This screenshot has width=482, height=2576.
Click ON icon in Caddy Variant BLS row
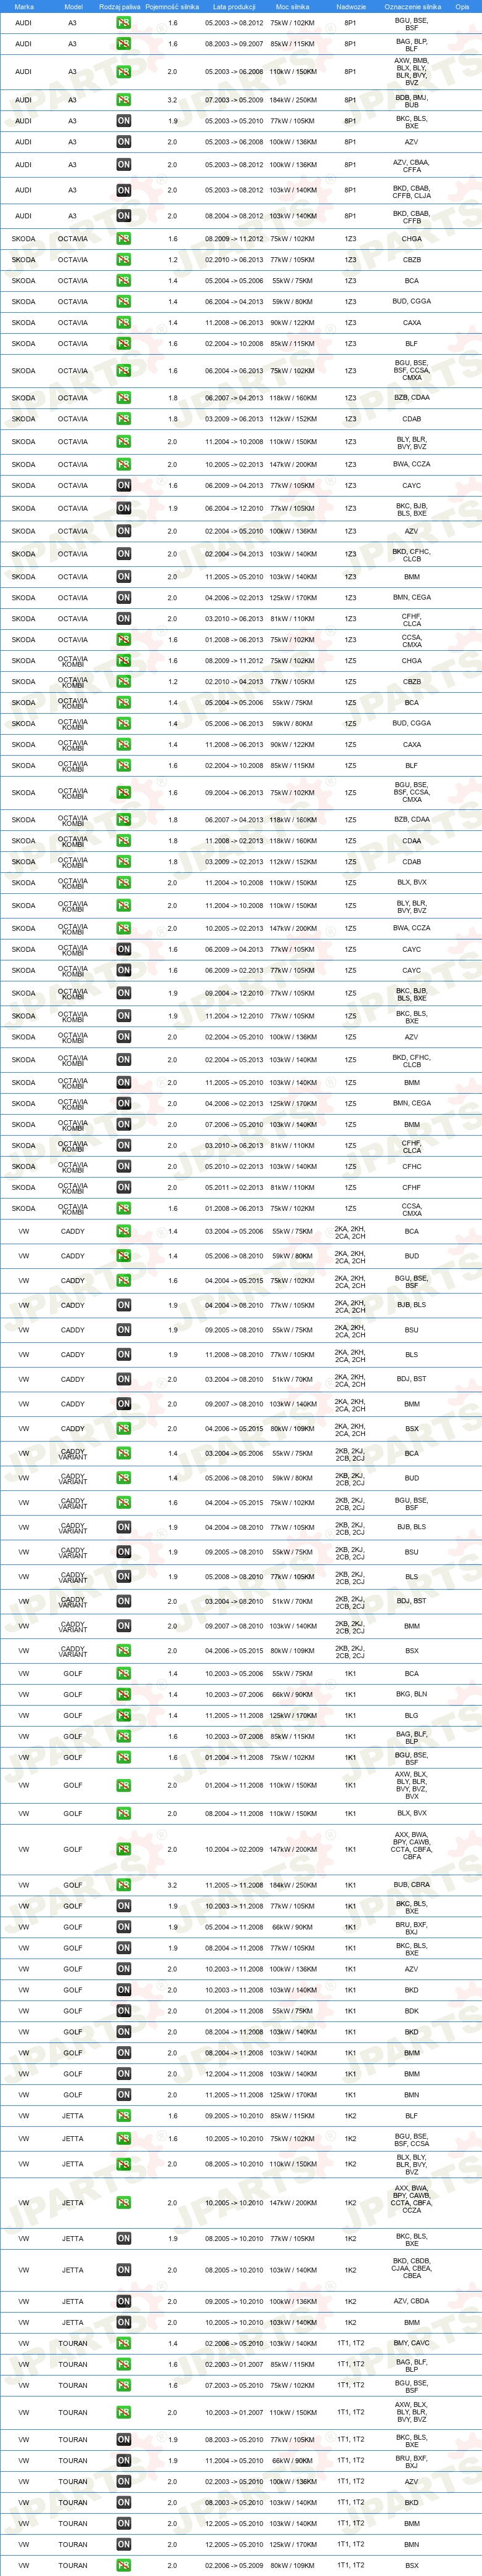123,1577
